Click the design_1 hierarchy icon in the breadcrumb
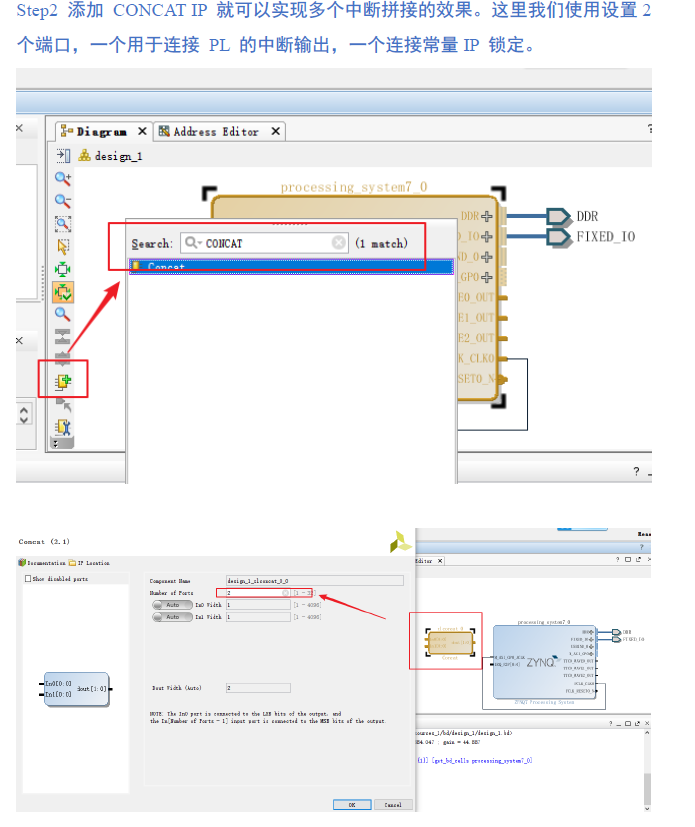 [x=84, y=156]
